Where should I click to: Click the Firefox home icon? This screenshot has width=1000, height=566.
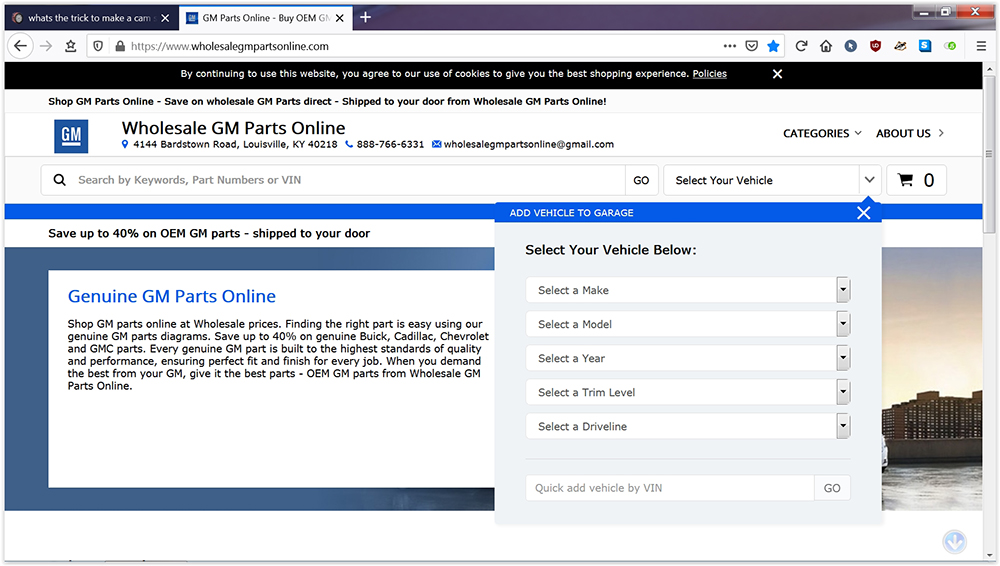(x=826, y=46)
